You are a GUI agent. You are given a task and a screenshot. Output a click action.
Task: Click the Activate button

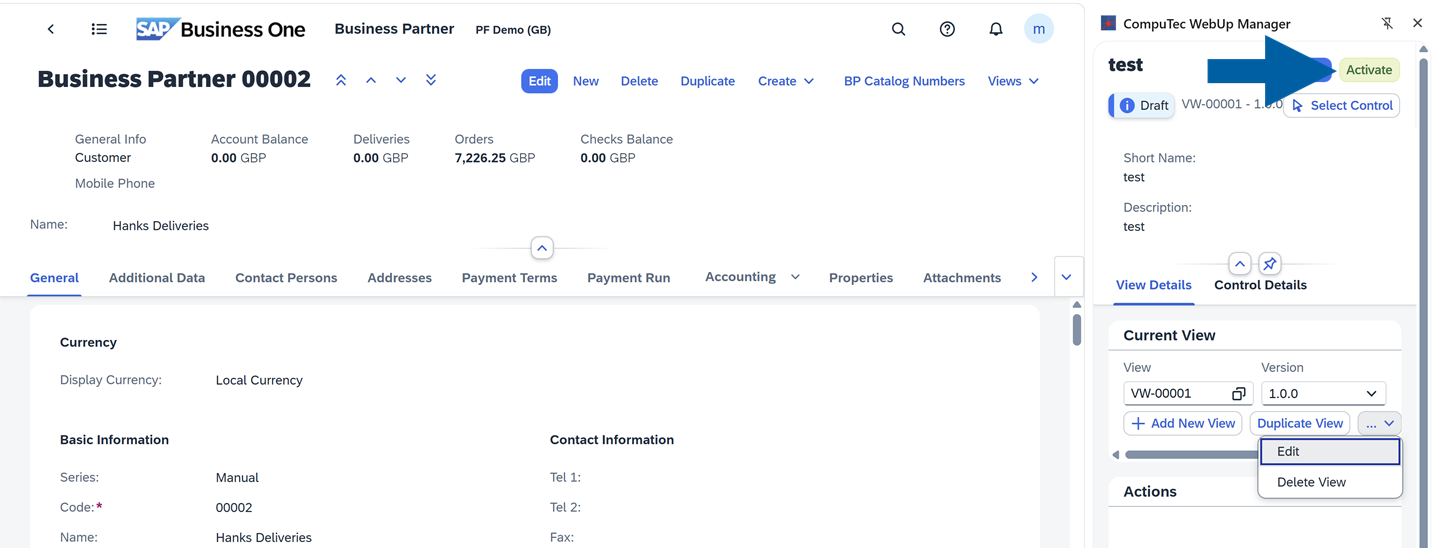click(1369, 70)
